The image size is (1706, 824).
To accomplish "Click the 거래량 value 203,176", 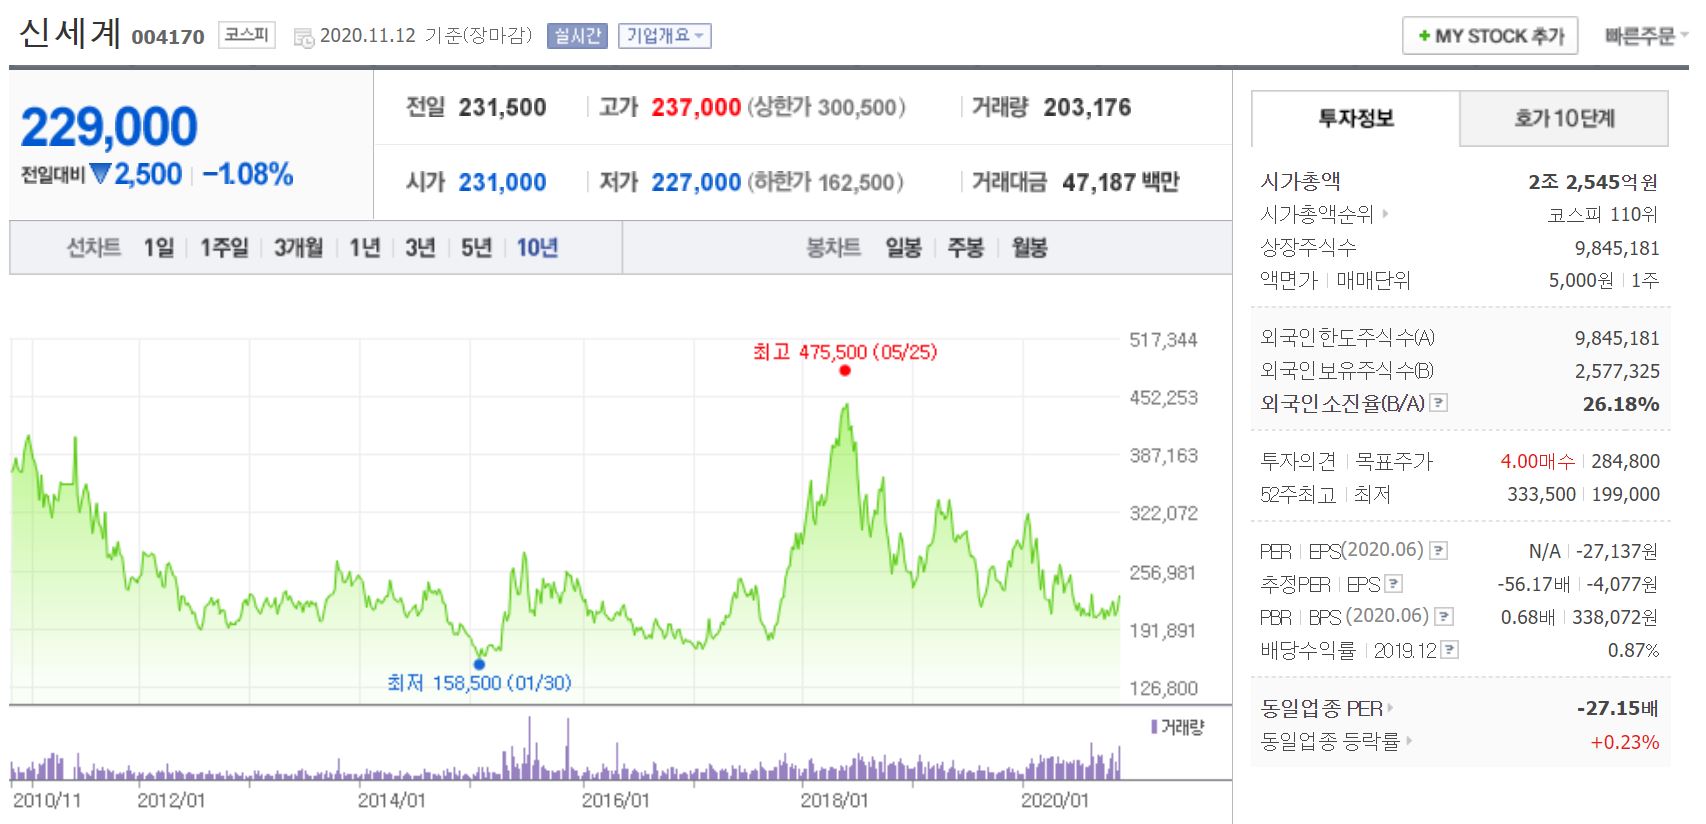I will tap(1087, 108).
